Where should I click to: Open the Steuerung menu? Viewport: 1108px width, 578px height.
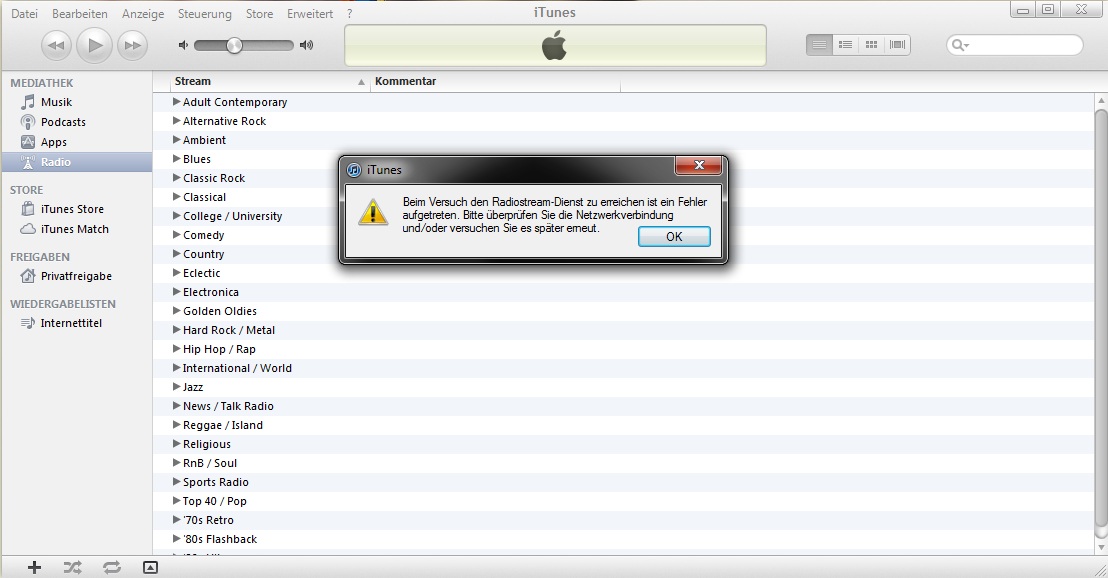pos(204,13)
